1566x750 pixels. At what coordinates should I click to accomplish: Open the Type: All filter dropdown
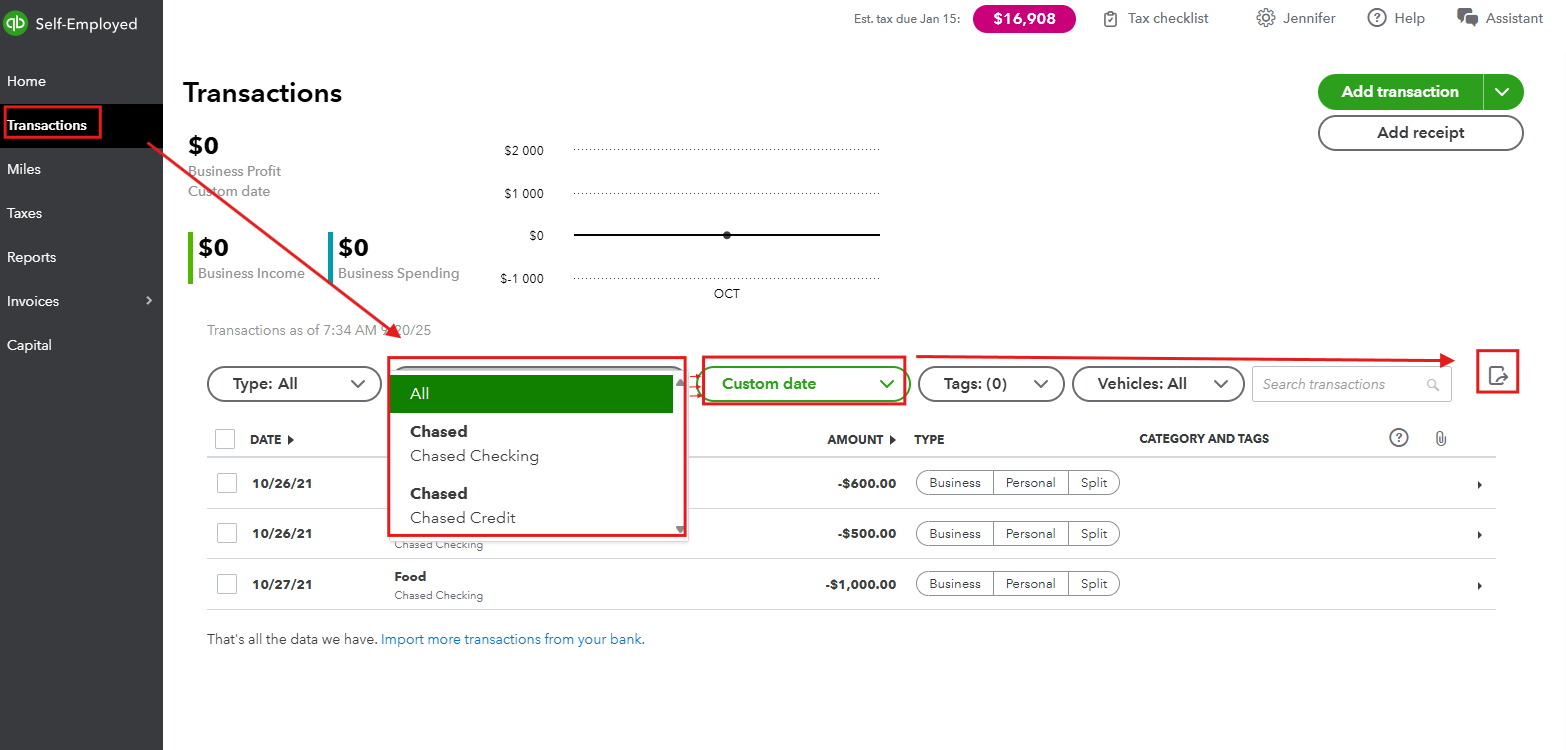(294, 384)
